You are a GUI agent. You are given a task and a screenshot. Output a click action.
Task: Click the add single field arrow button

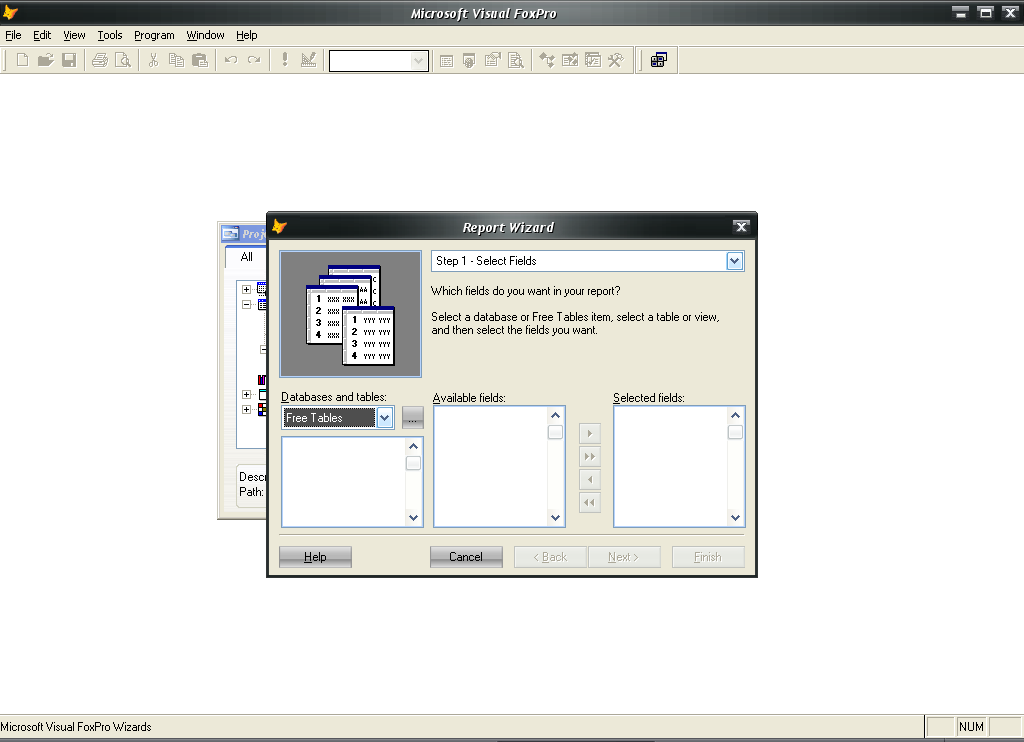click(x=590, y=434)
